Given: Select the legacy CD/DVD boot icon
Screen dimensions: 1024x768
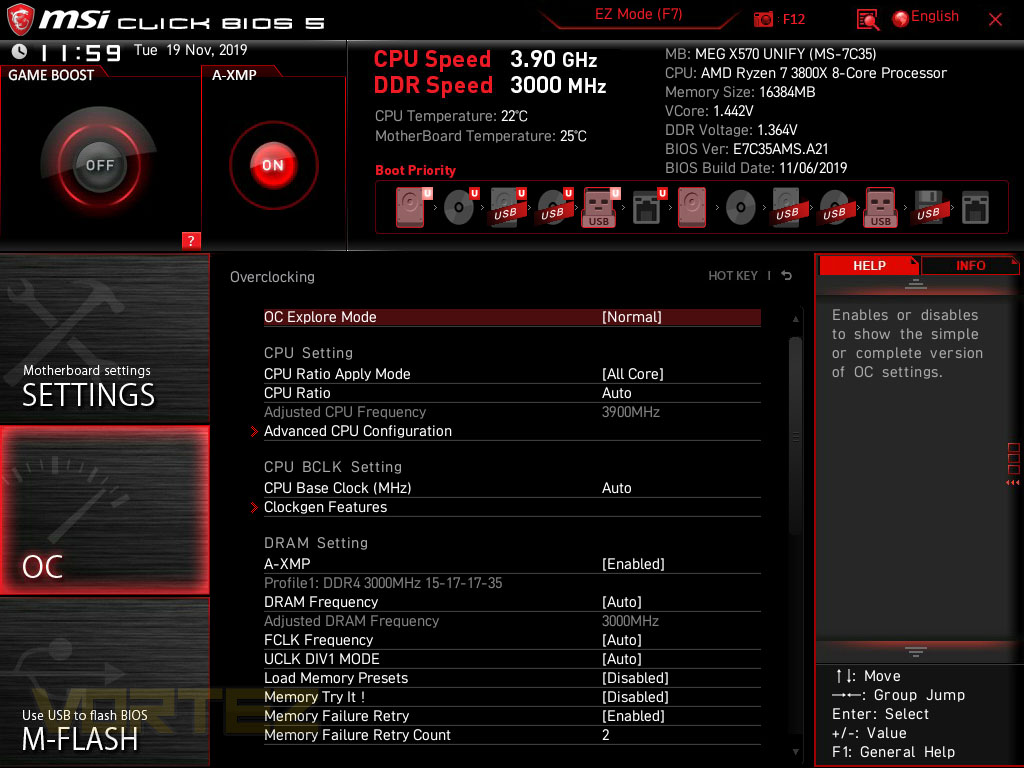Looking at the screenshot, I should pyautogui.click(x=741, y=208).
